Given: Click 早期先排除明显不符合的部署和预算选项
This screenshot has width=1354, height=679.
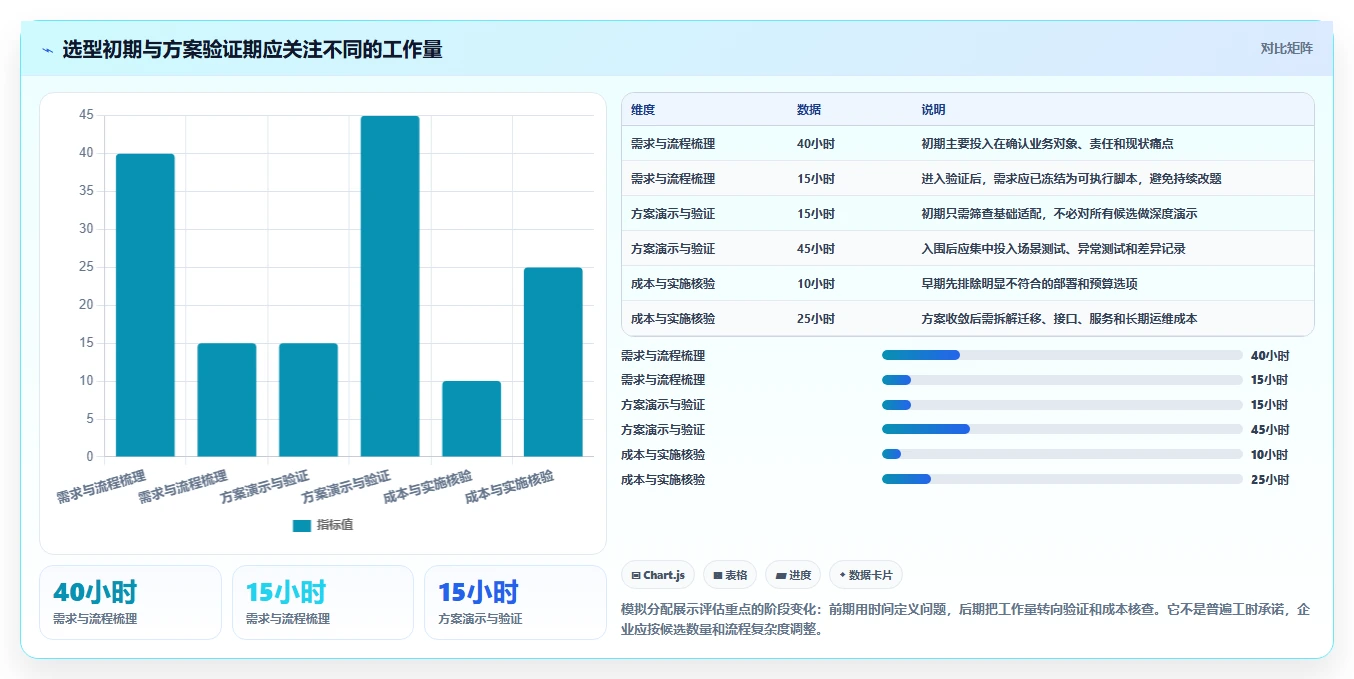Looking at the screenshot, I should (x=1029, y=284).
